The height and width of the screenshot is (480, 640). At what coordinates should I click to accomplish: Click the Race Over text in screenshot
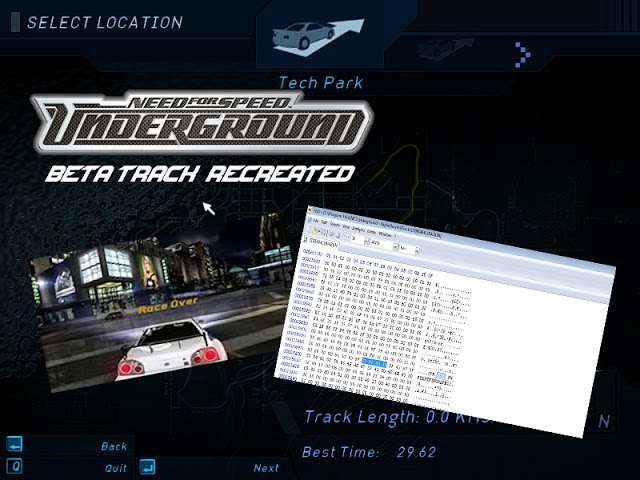pos(168,305)
